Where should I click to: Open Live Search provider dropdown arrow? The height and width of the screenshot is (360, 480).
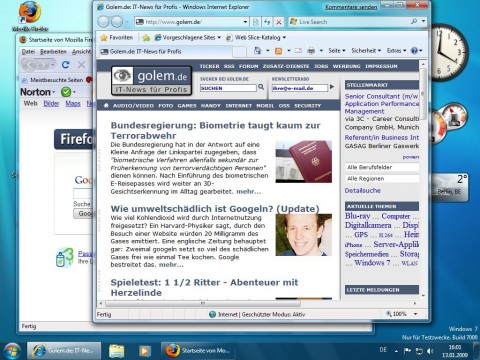tap(423, 22)
